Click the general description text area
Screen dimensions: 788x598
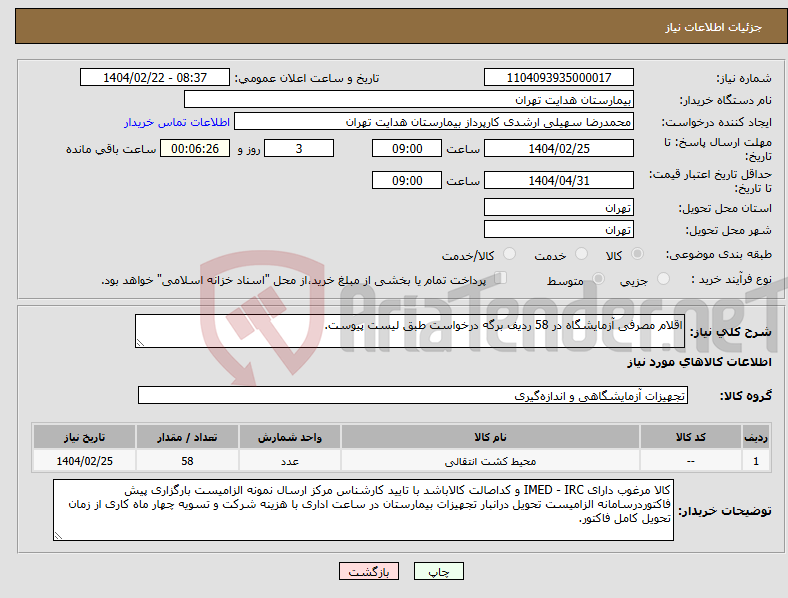[410, 331]
